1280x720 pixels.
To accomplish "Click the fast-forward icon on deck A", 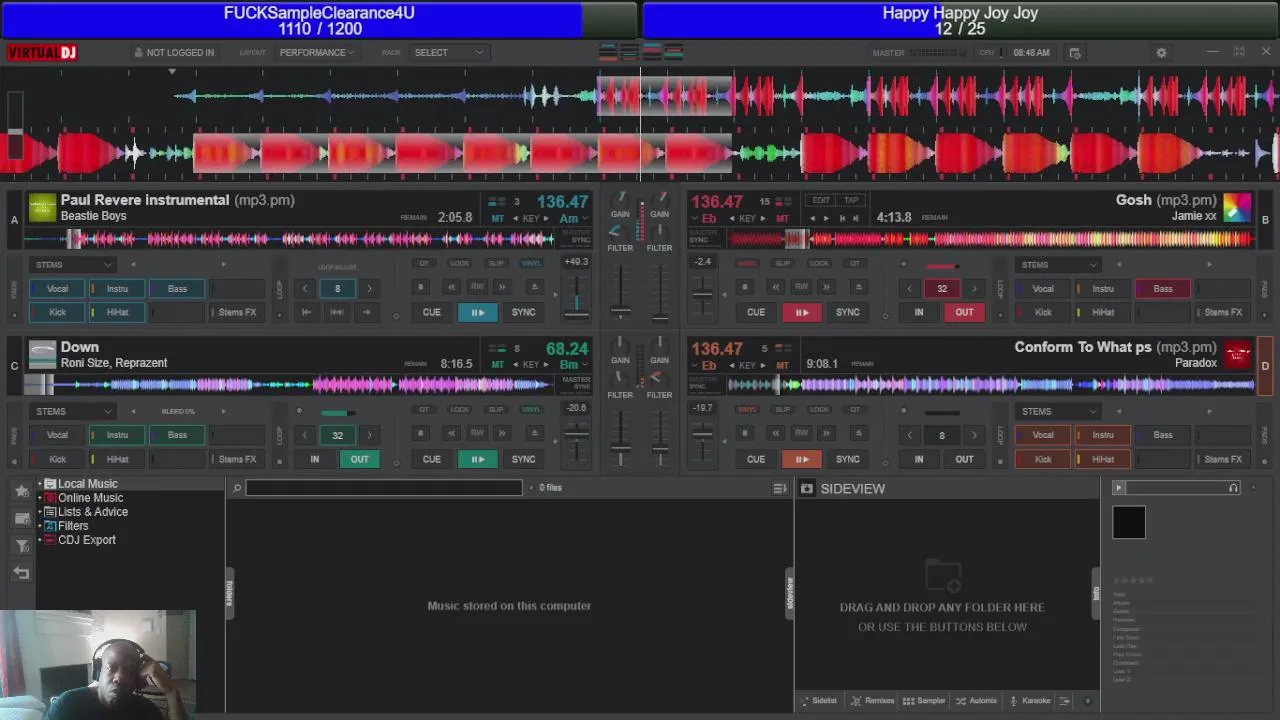I will click(x=503, y=287).
